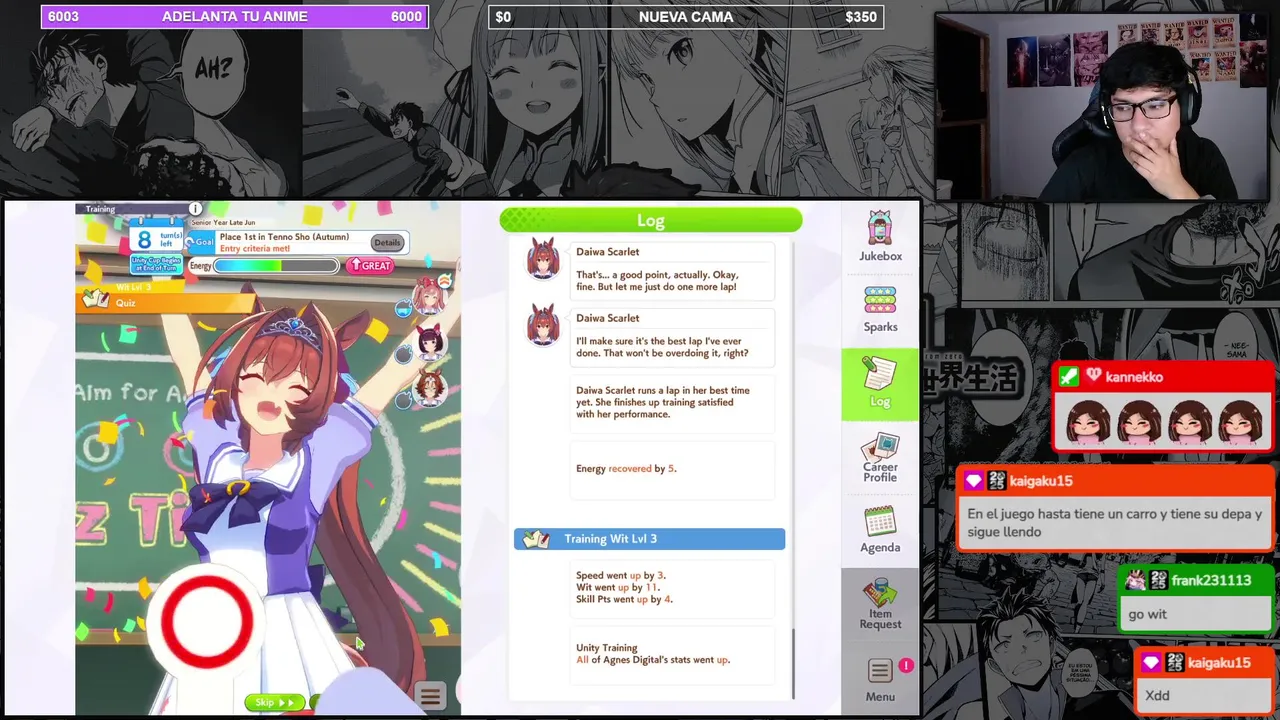Screen dimensions: 1280x720
Task: Click the brown-haired support character with glasses
Action: pos(430,387)
